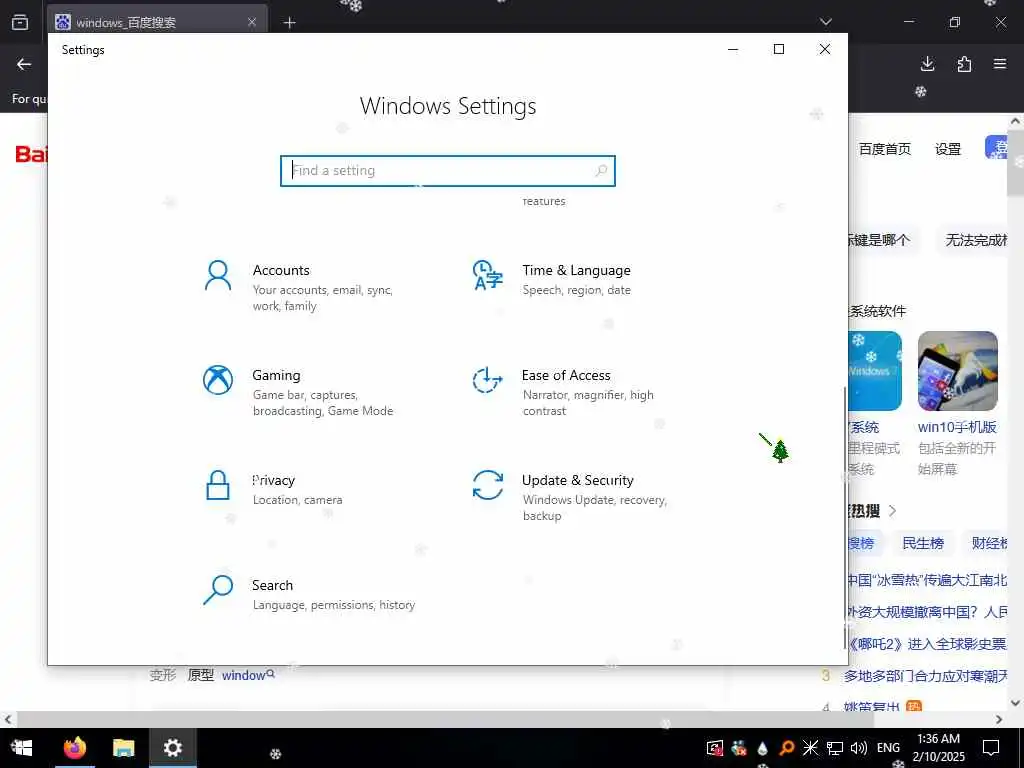Open the Privacy padlock icon
Image resolution: width=1024 pixels, height=768 pixels.
click(217, 485)
